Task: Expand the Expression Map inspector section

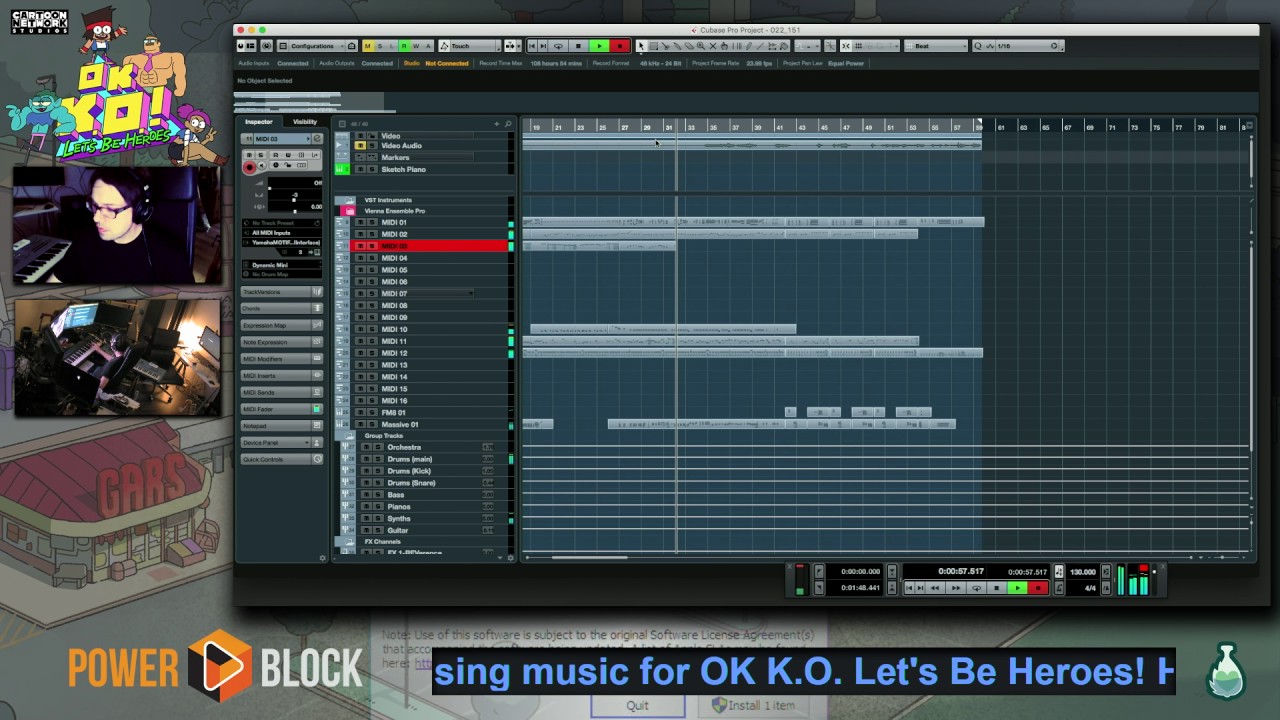Action: pyautogui.click(x=282, y=326)
